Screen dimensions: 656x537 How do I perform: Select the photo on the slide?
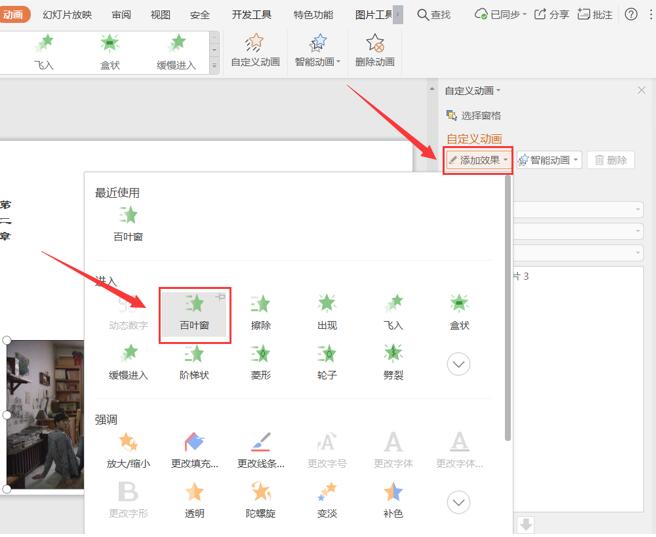[45, 414]
